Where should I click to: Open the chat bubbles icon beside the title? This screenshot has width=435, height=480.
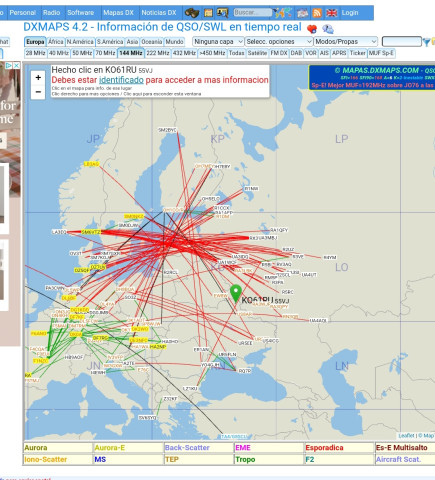(x=328, y=29)
